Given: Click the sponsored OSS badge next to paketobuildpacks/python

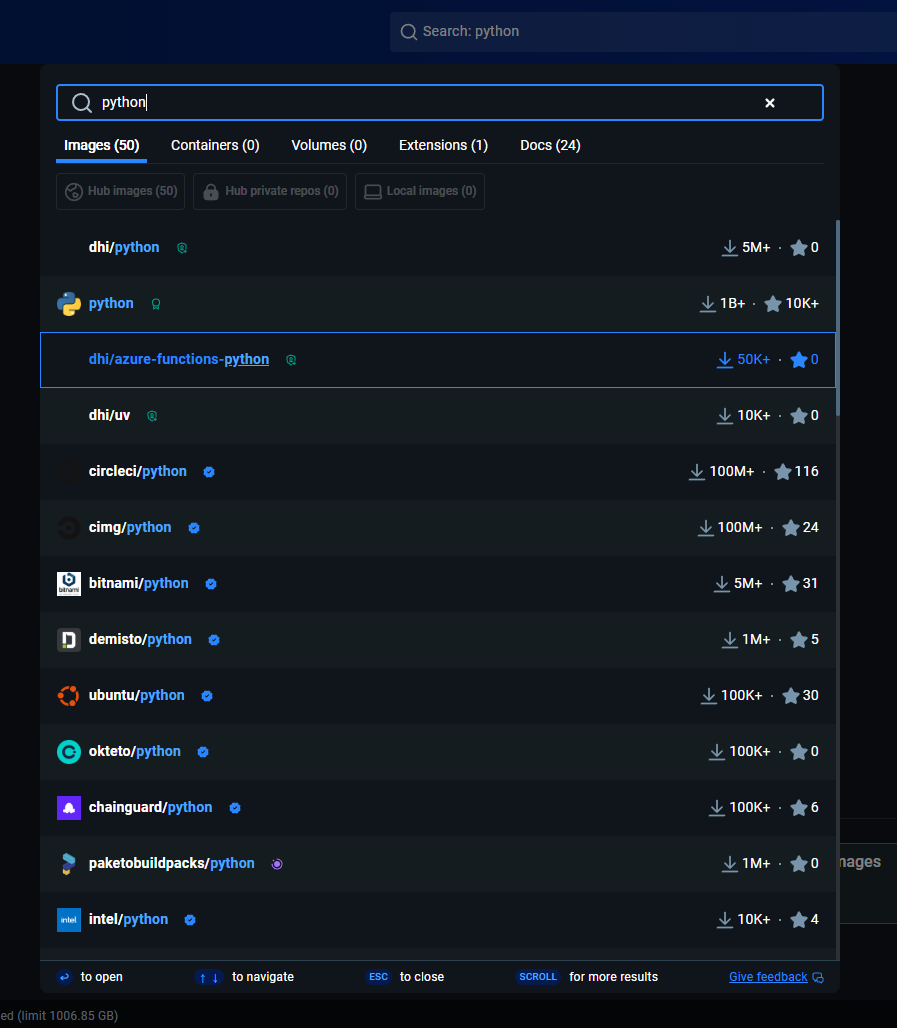Looking at the screenshot, I should [x=277, y=864].
